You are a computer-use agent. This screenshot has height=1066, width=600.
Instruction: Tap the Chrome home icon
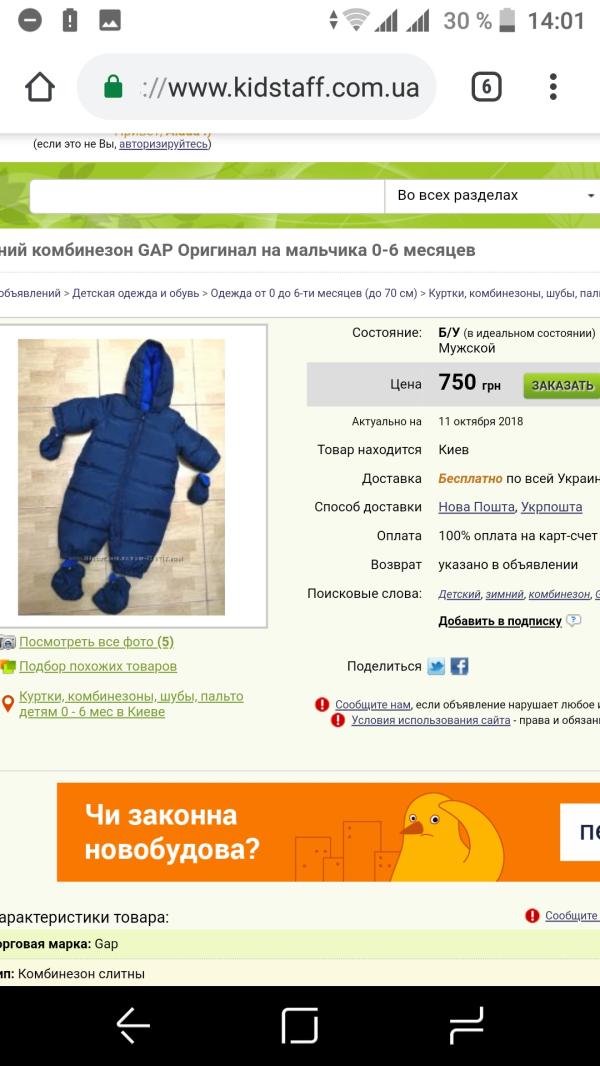click(39, 87)
